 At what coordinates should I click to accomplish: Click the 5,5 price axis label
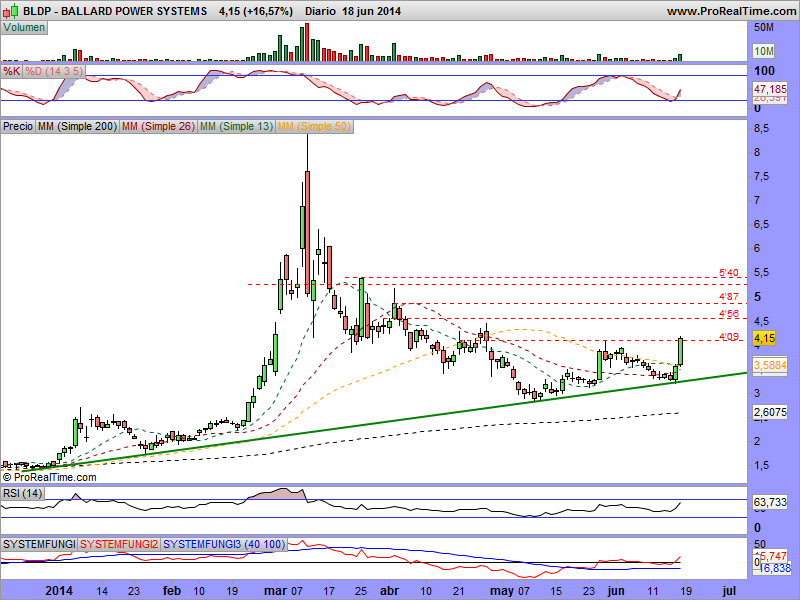click(761, 272)
